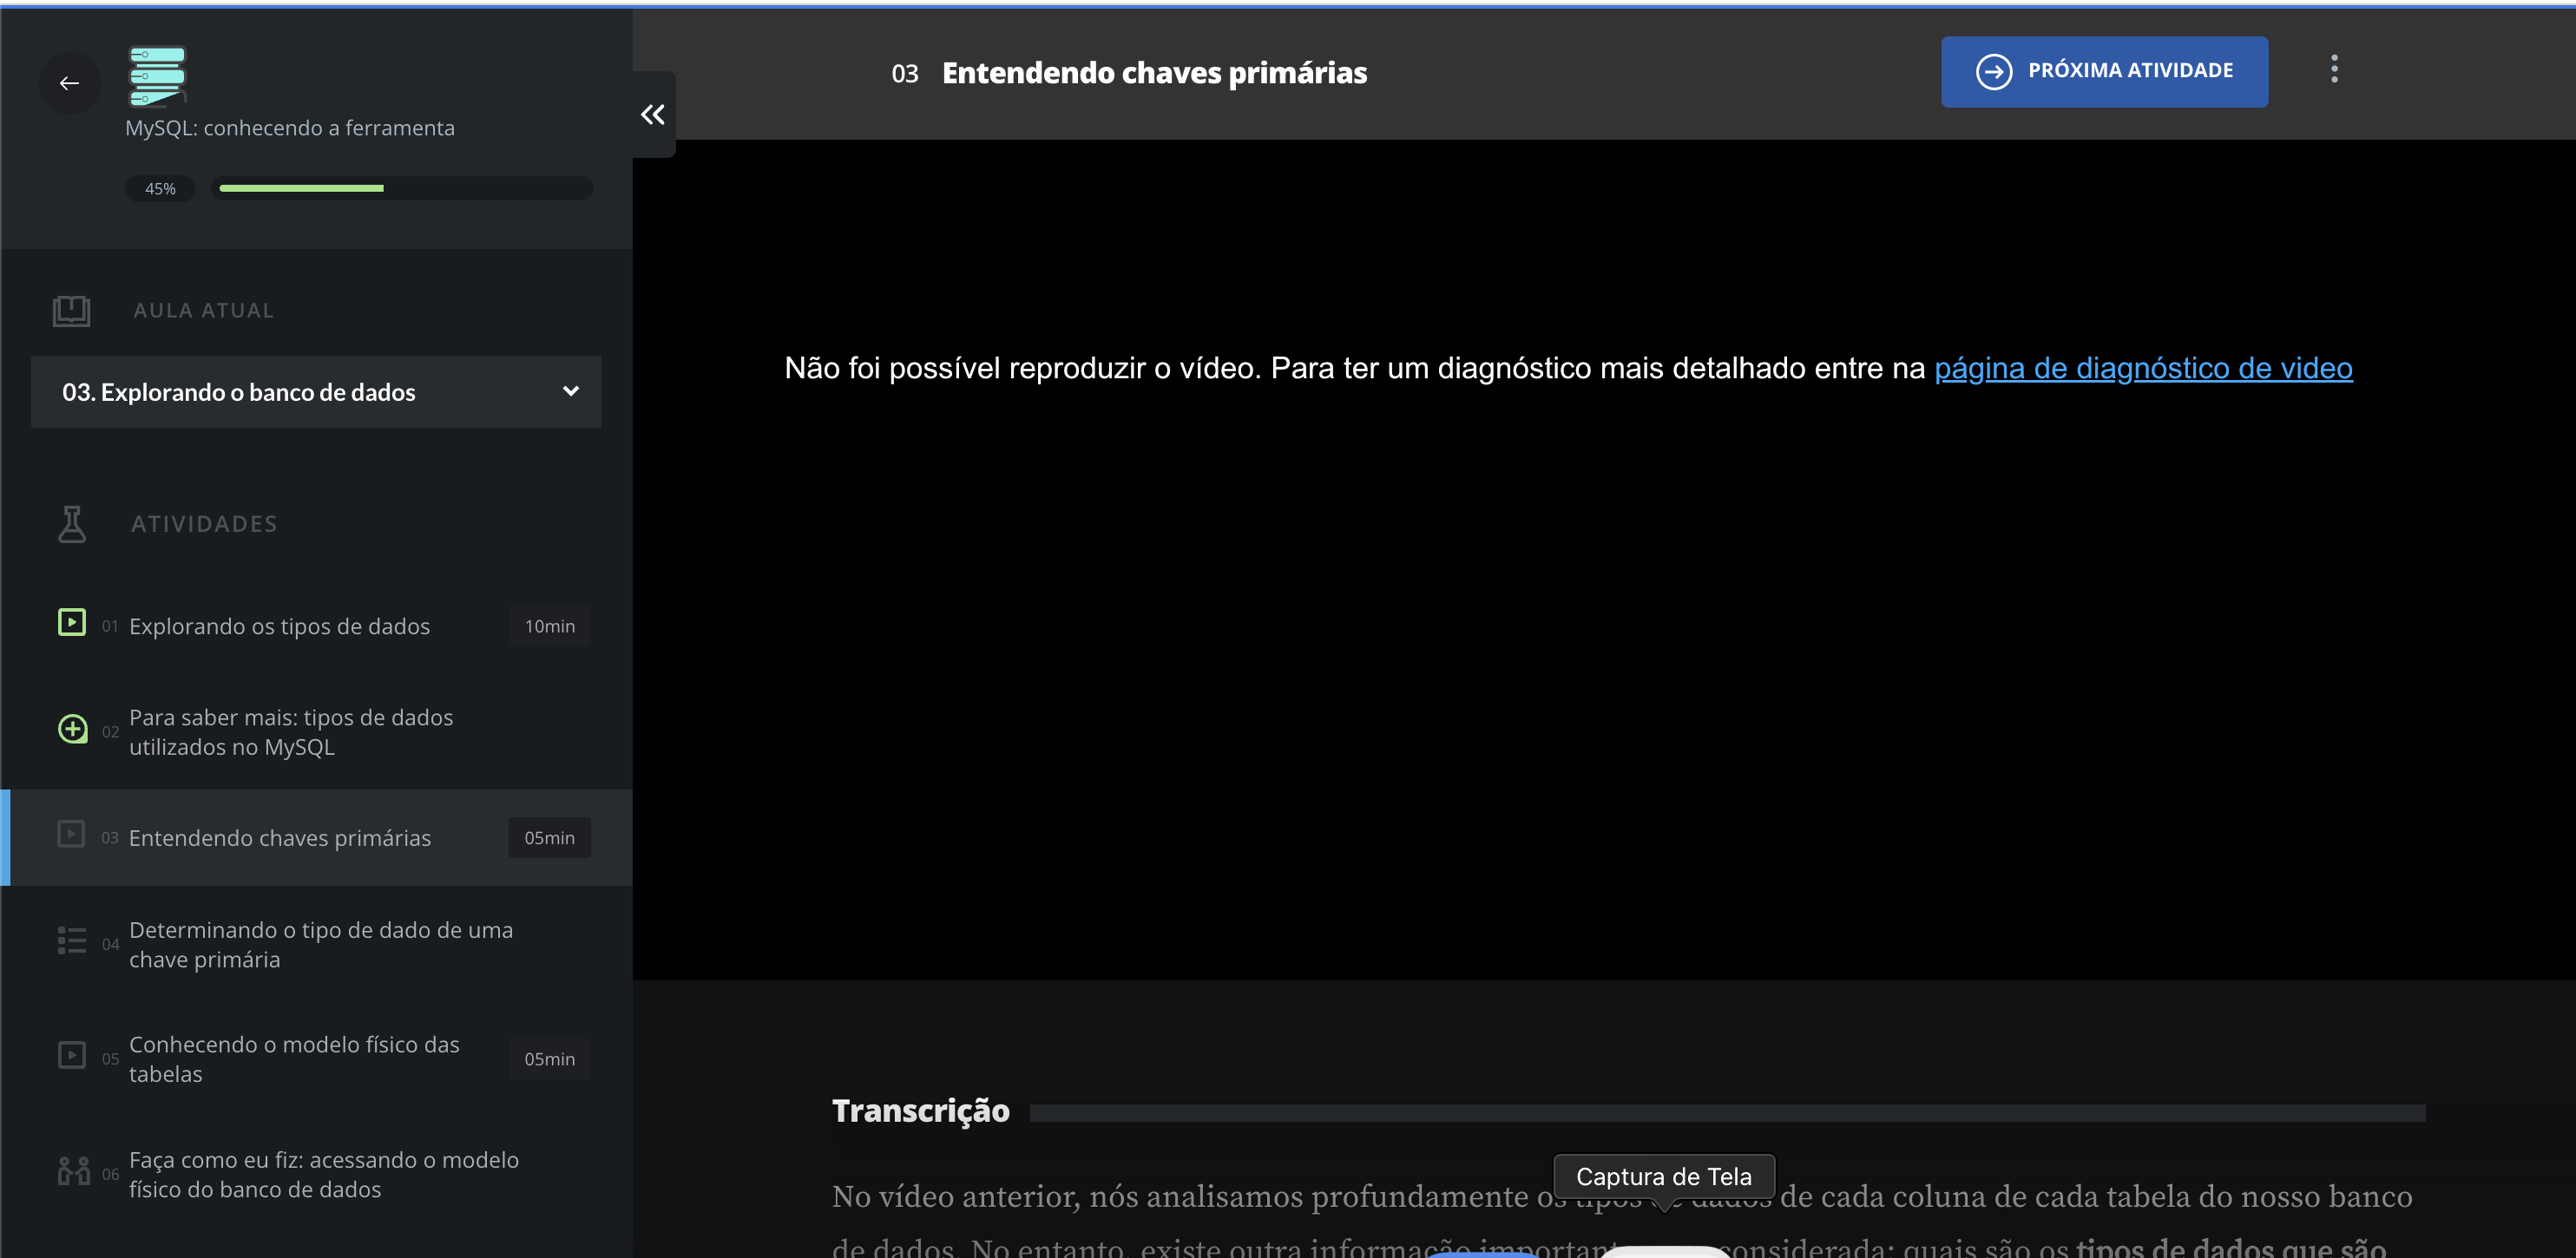
Task: Click the 45% progress badge
Action: coord(160,188)
